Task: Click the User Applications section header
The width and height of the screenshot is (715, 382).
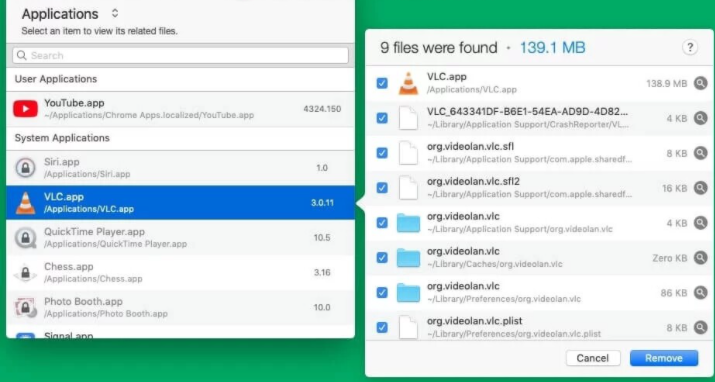Action: point(56,79)
